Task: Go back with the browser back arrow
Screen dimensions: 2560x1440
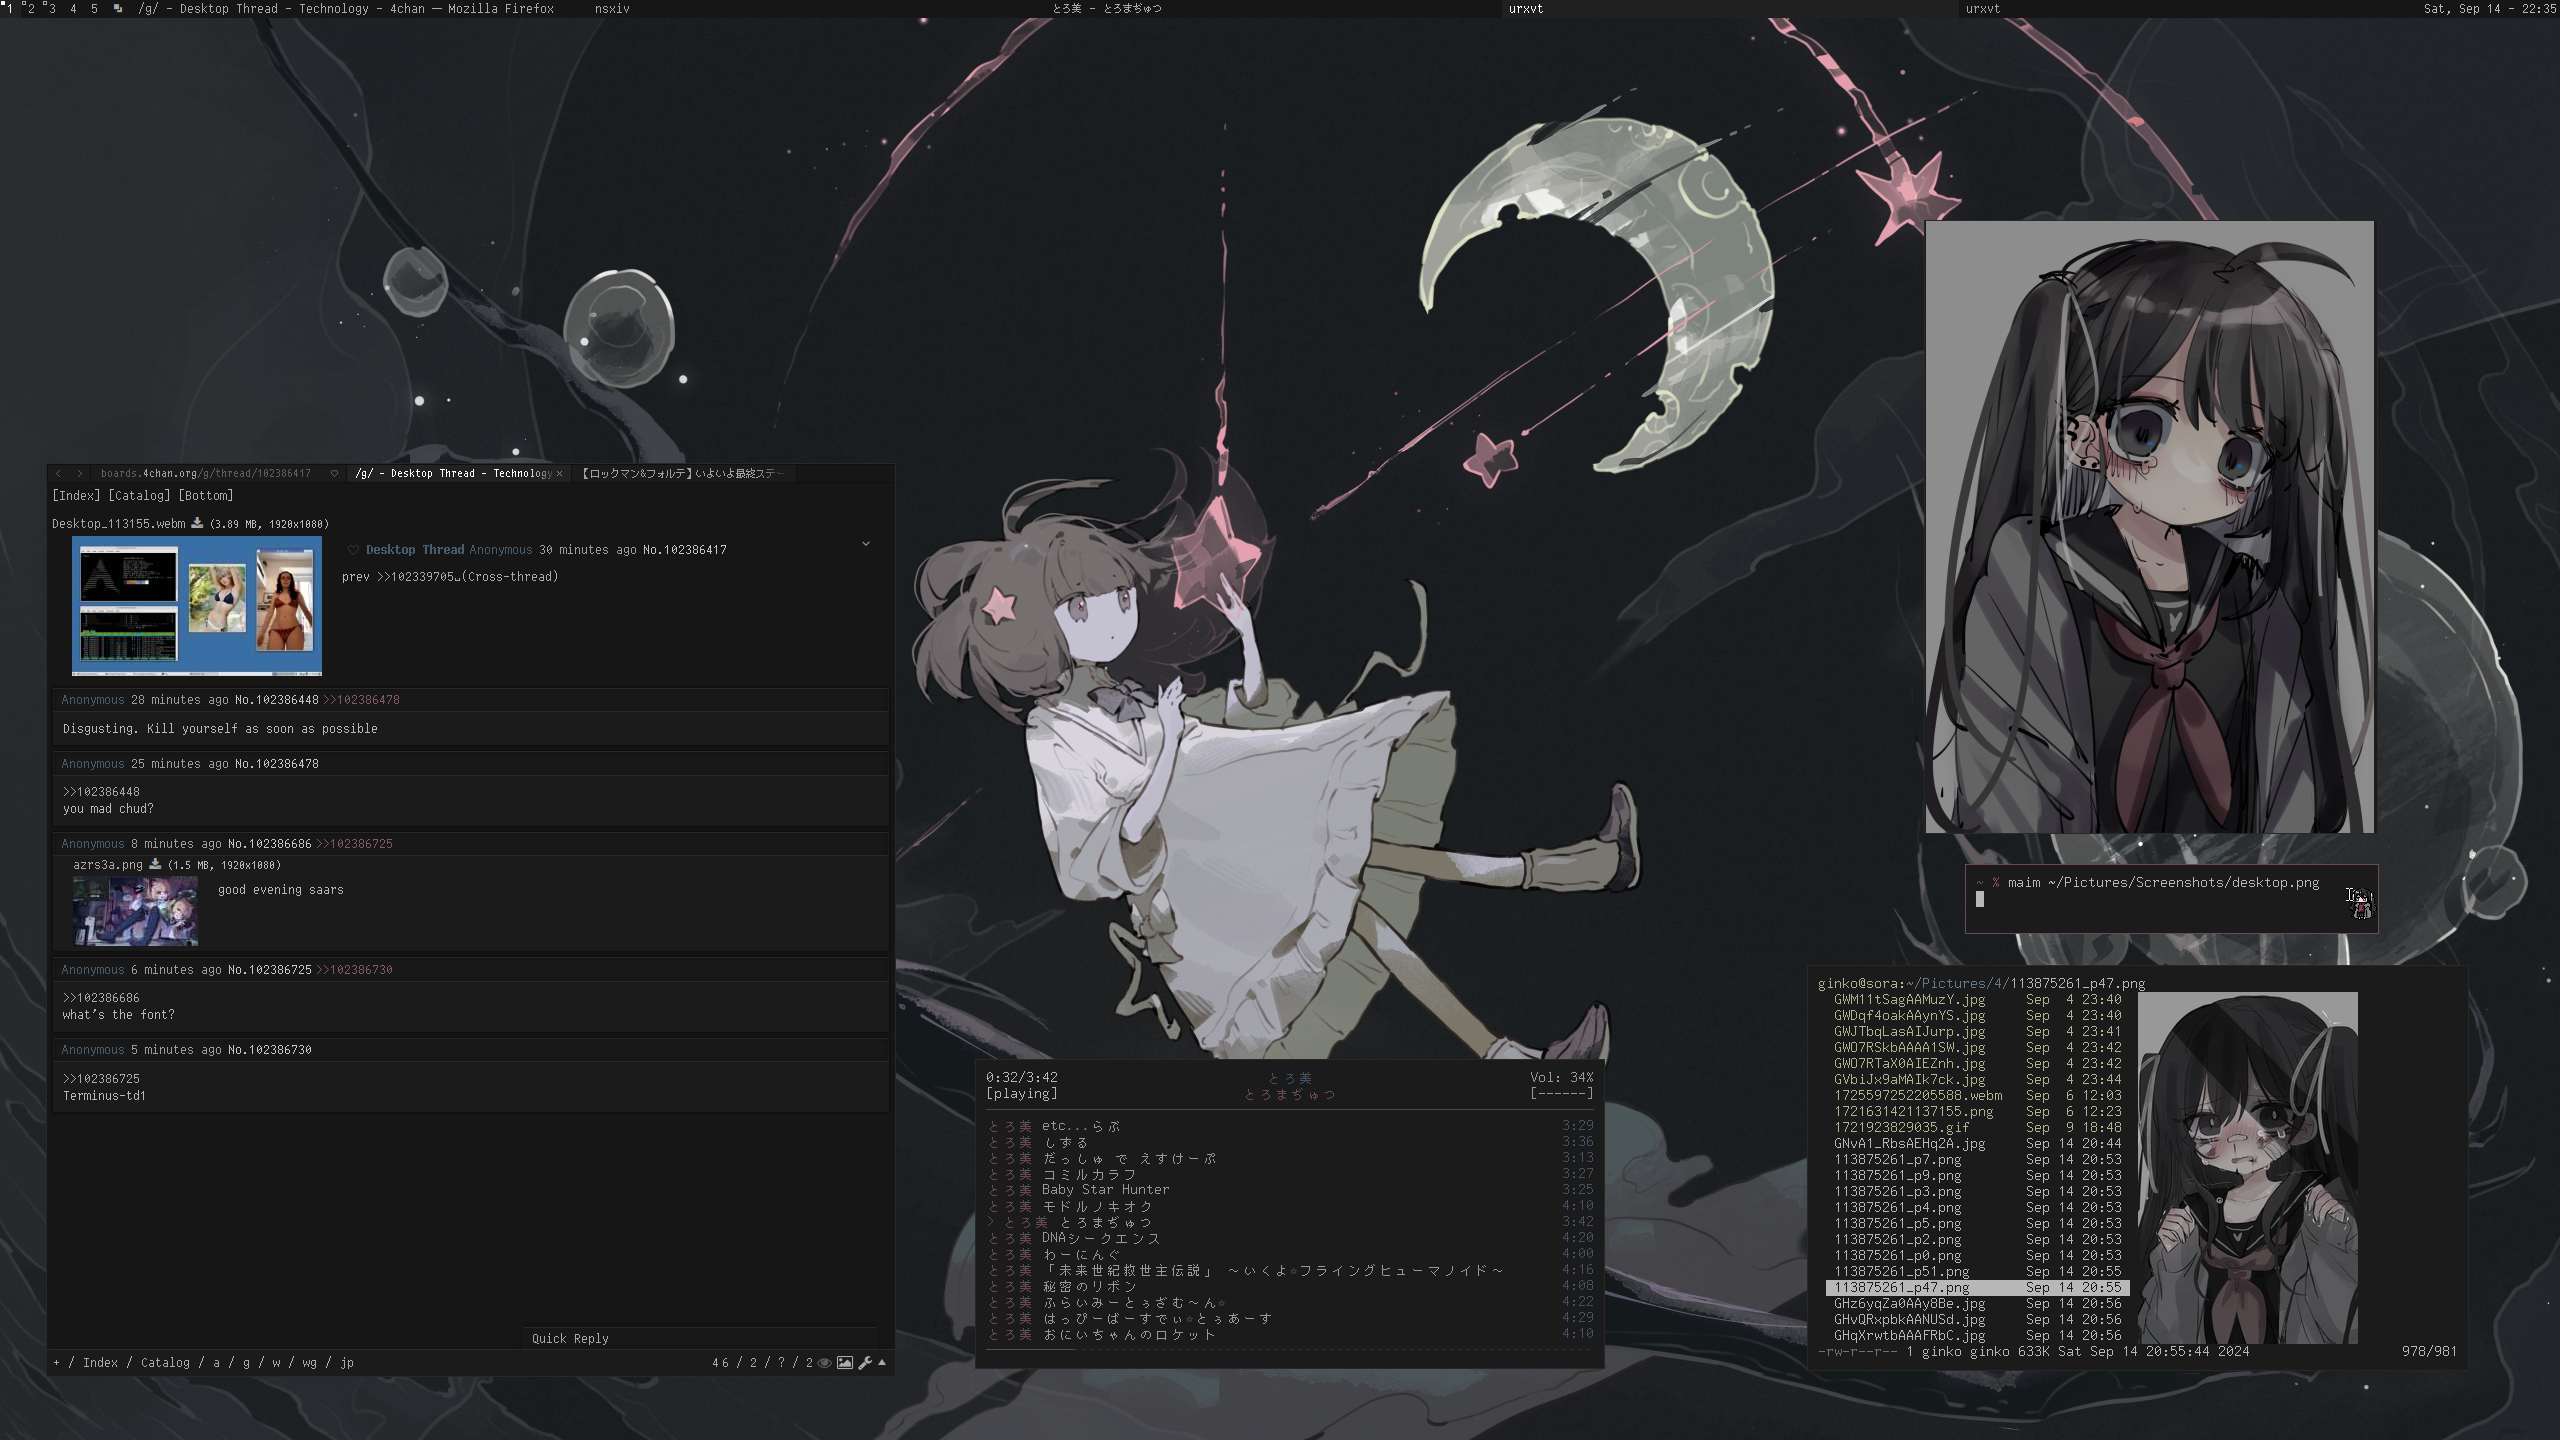Action: (58, 473)
